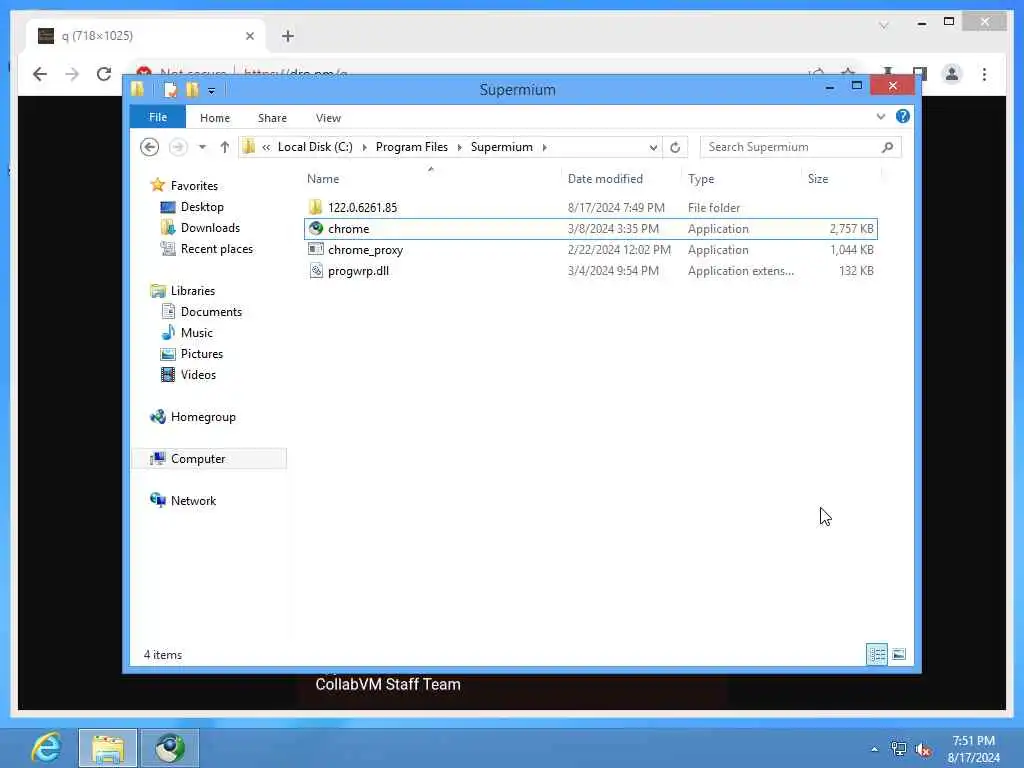The image size is (1024, 768).
Task: Click Program Files breadcrumb
Action: pos(411,147)
